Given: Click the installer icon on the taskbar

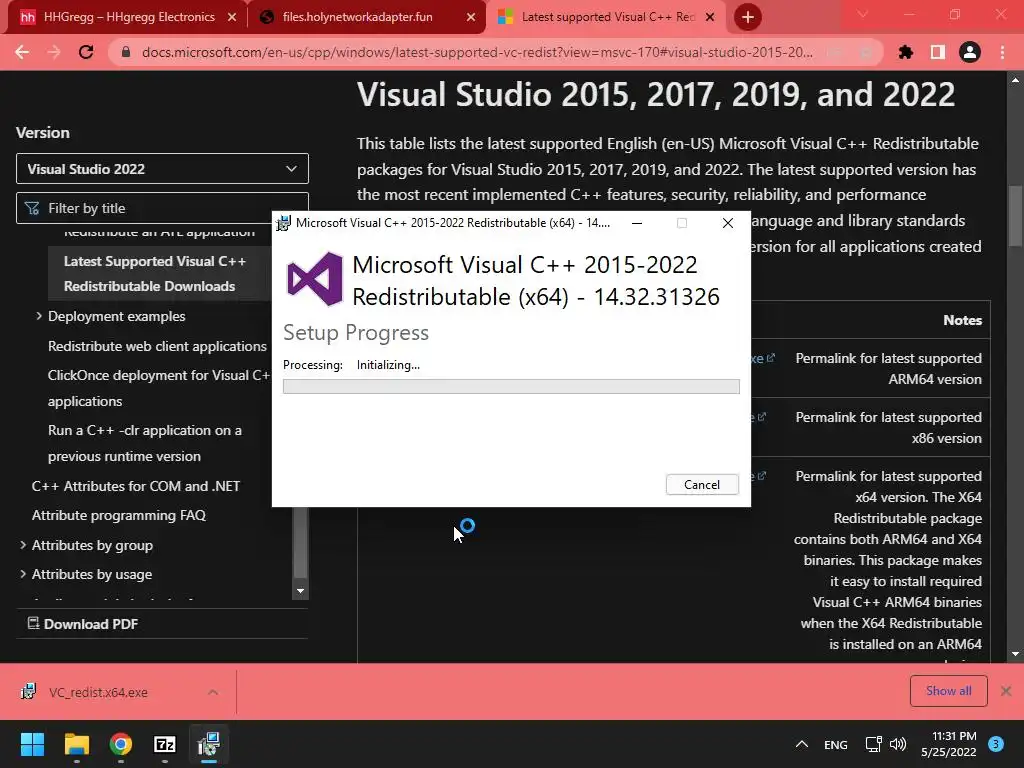Looking at the screenshot, I should click(209, 744).
